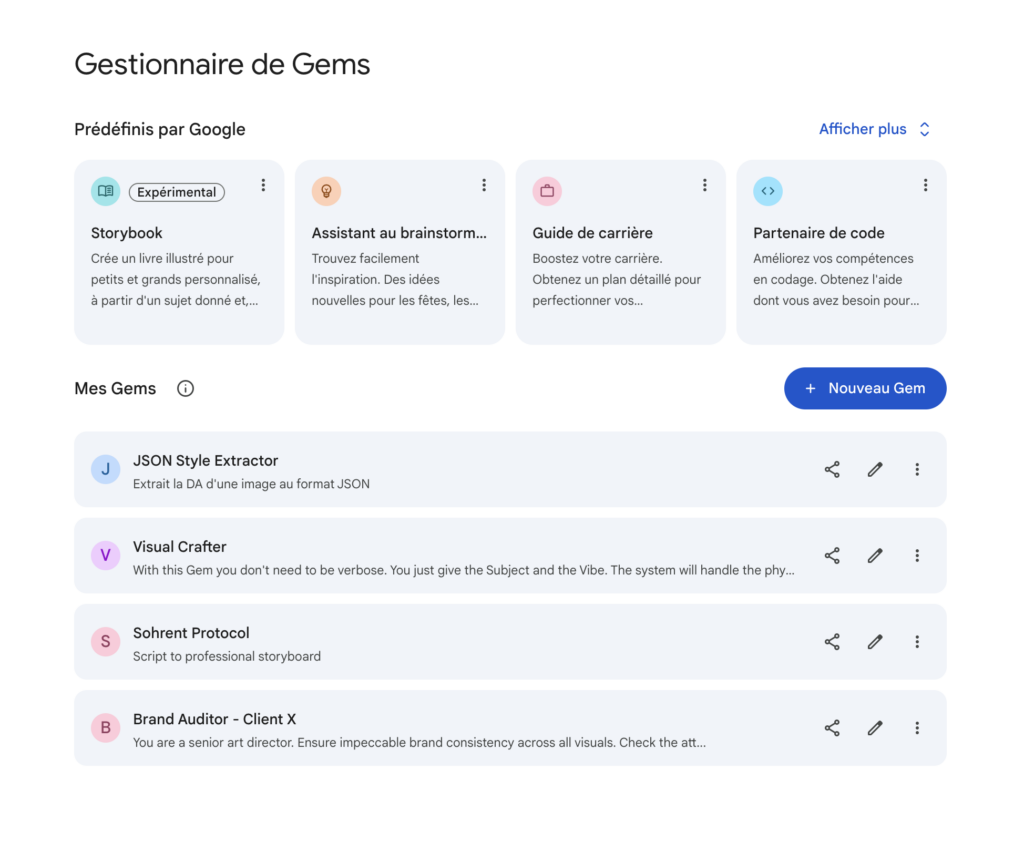The width and height of the screenshot is (1024, 842).
Task: Click the Storybook book icon
Action: [105, 190]
